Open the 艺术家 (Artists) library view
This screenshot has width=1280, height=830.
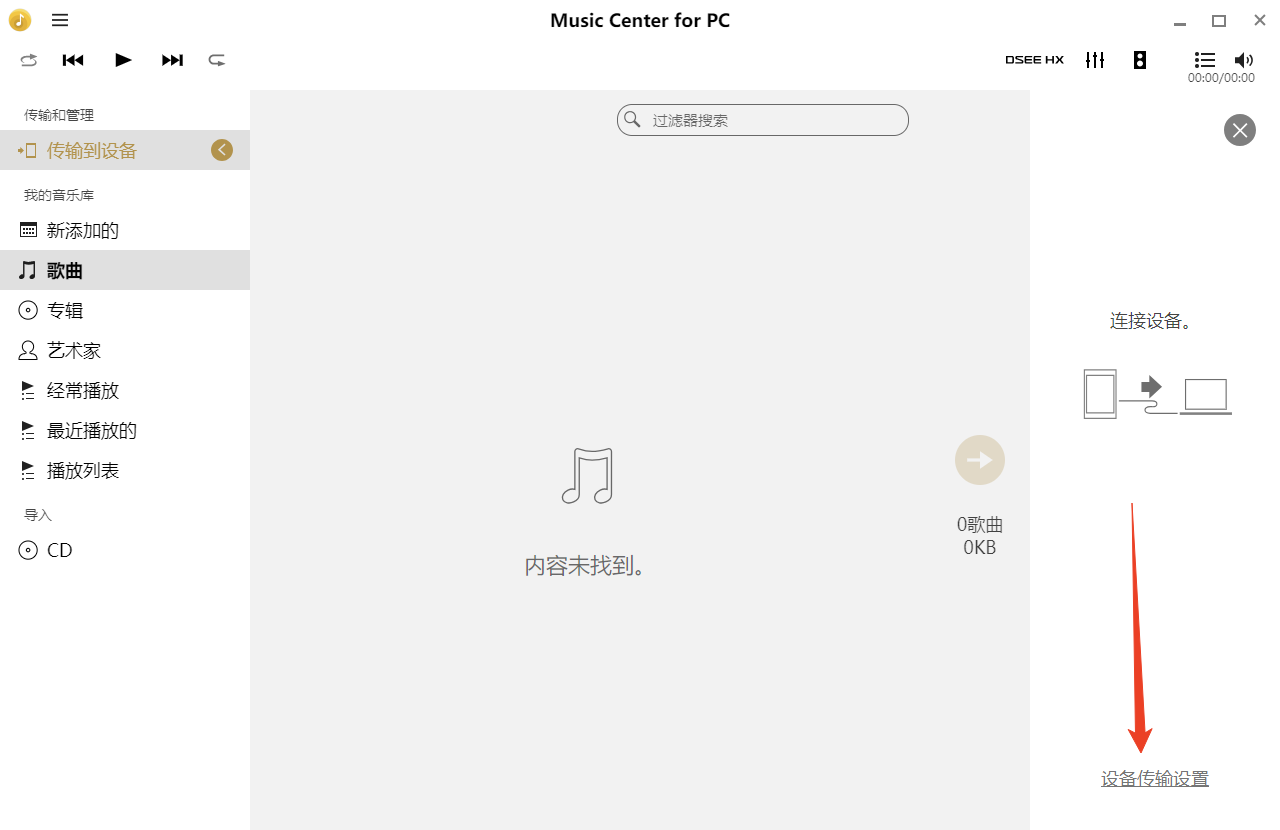(70, 350)
